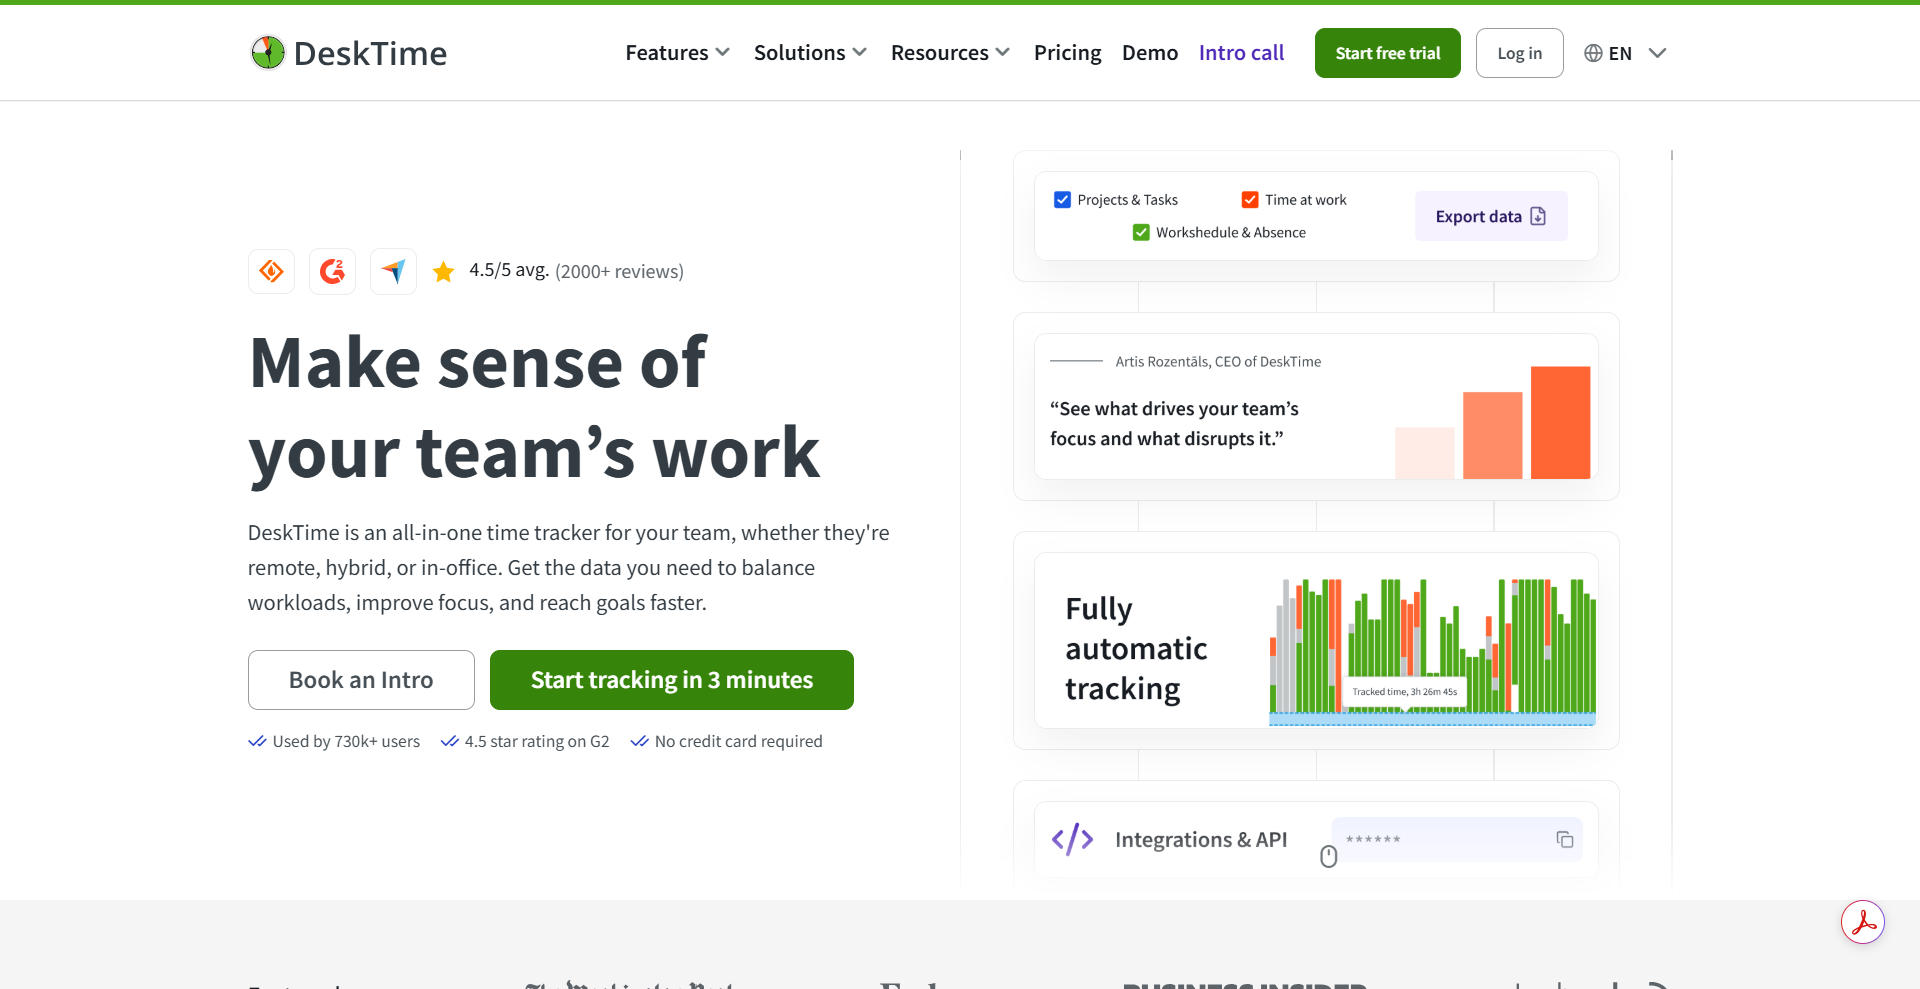1920x989 pixels.
Task: Expand the Resources dropdown menu
Action: (950, 53)
